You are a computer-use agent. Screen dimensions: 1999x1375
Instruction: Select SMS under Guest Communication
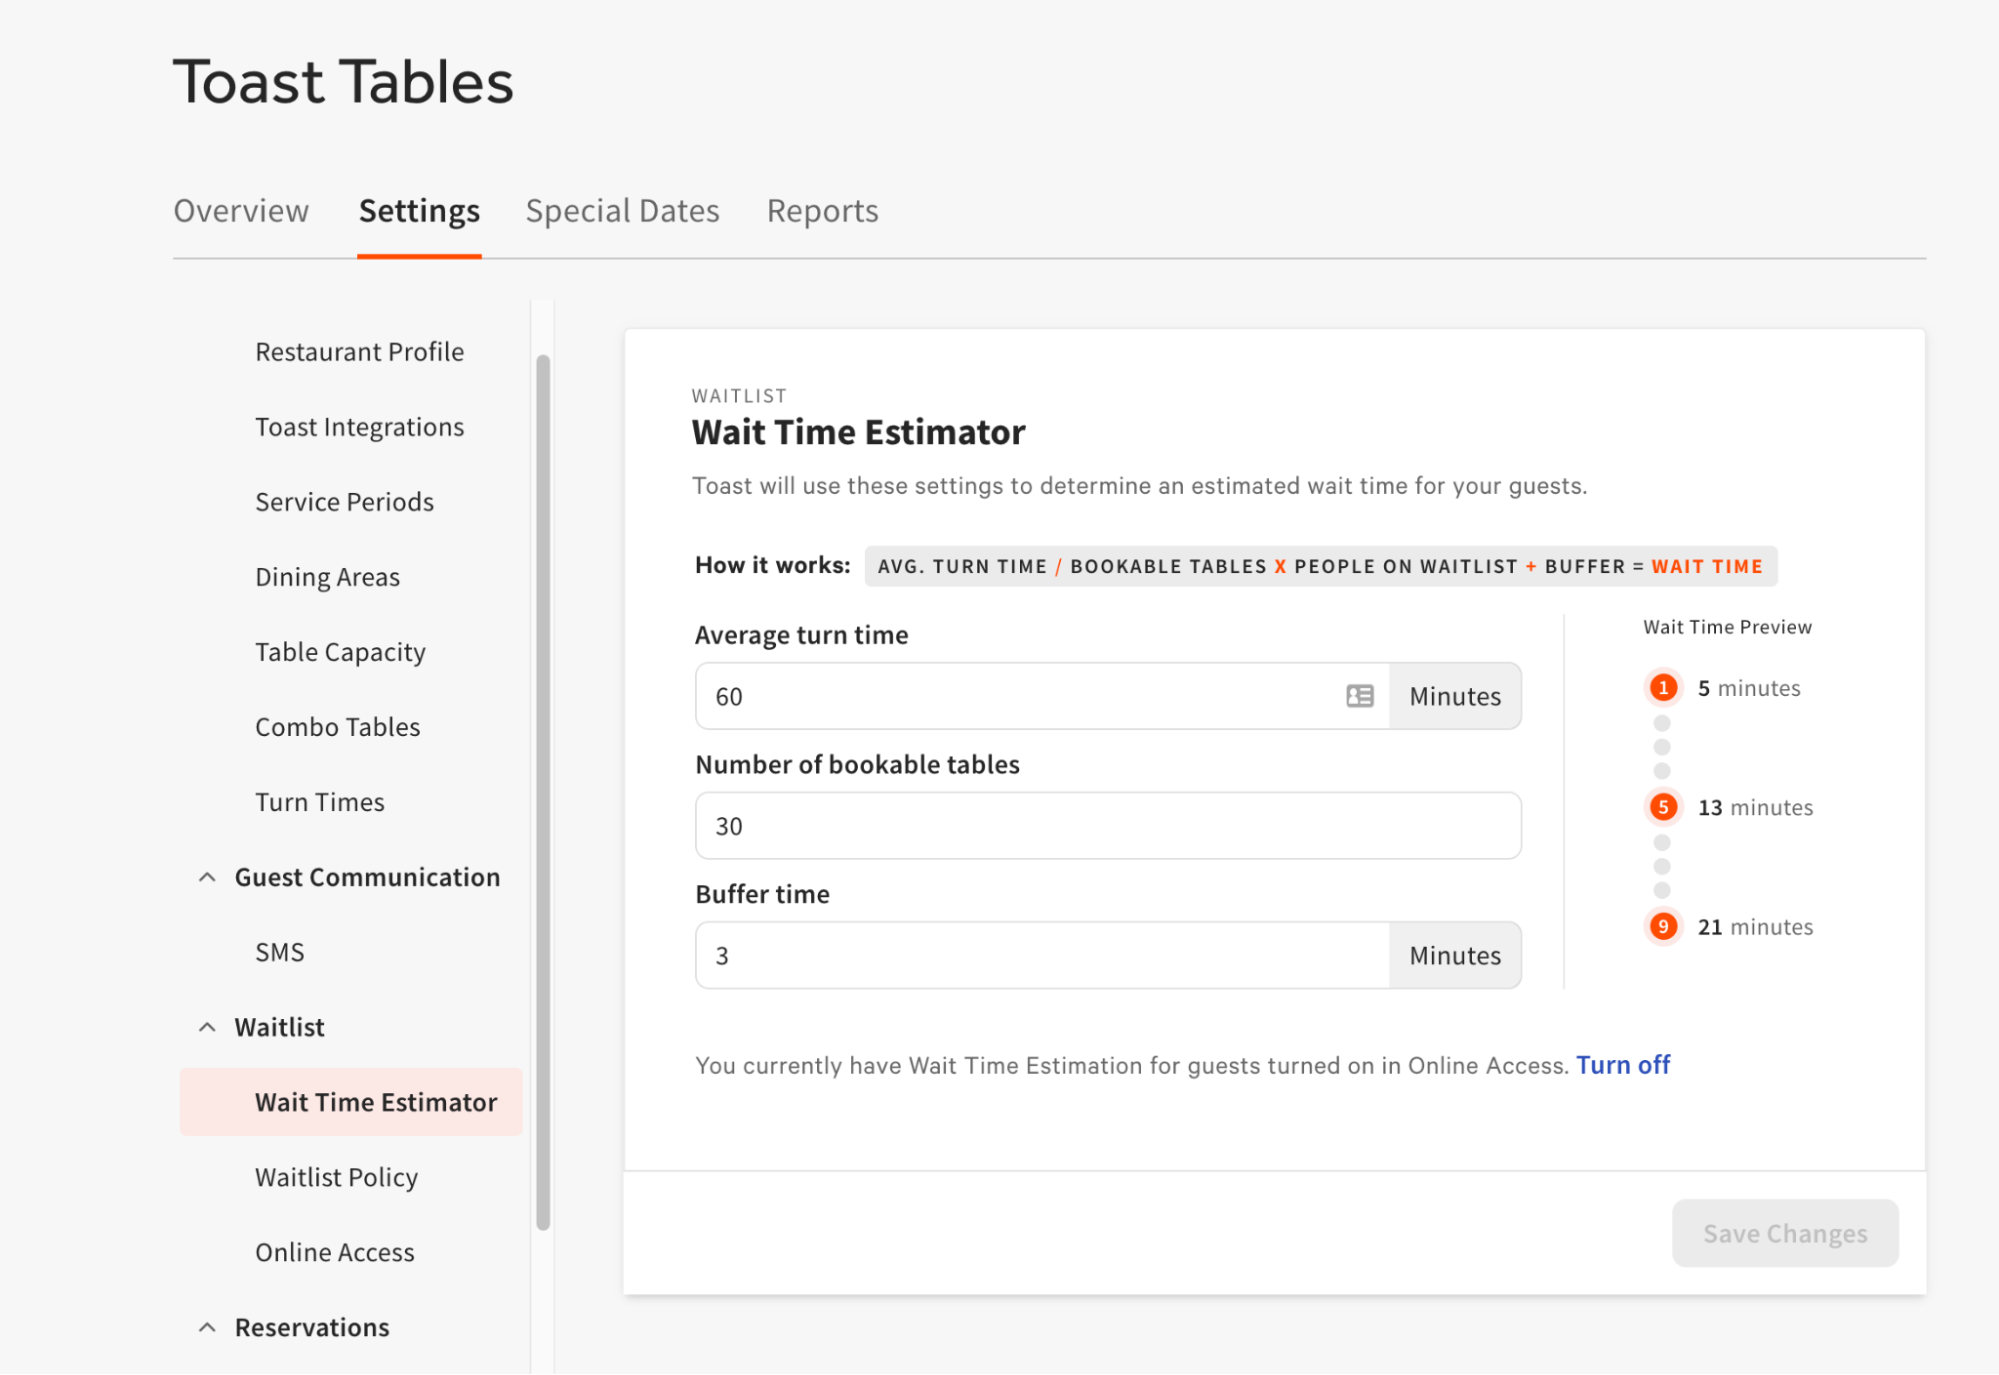(279, 951)
